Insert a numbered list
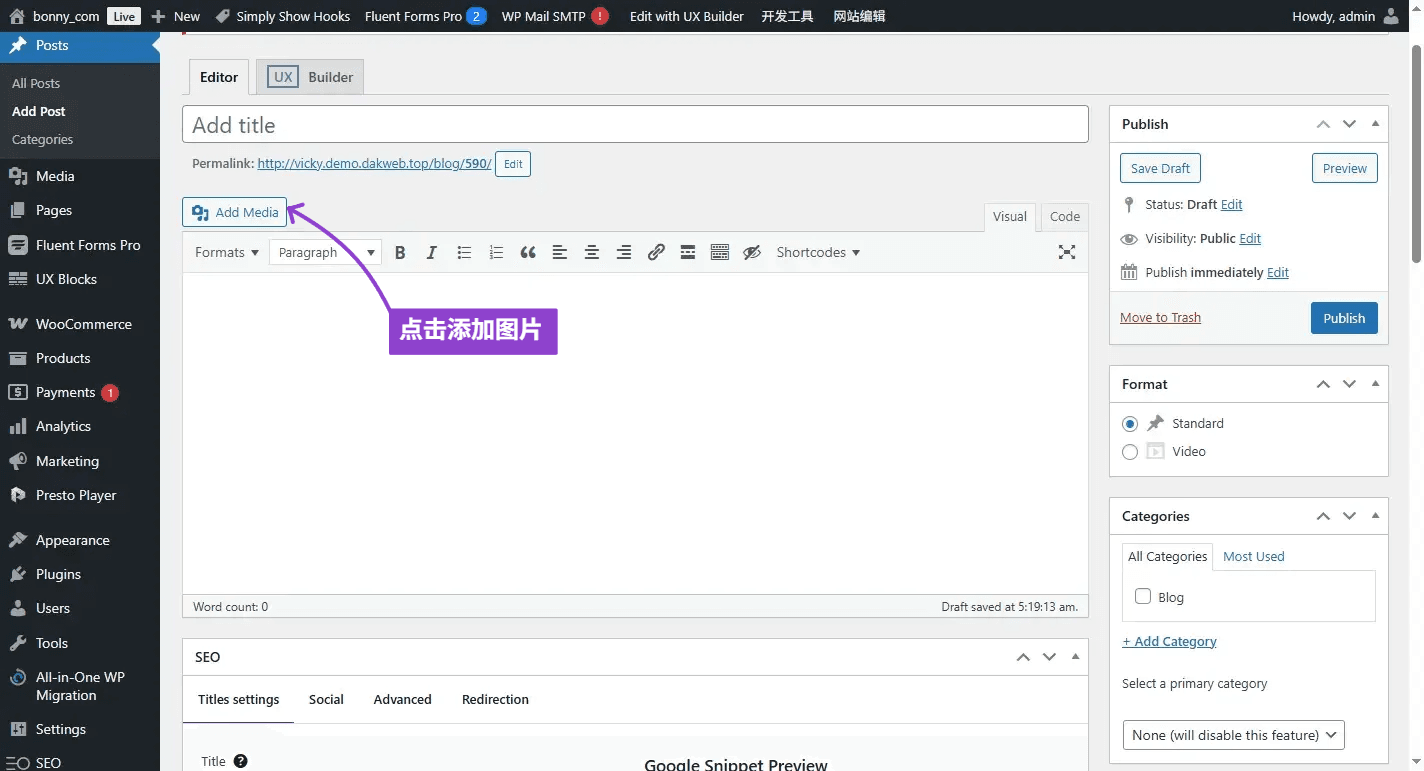 (x=496, y=253)
